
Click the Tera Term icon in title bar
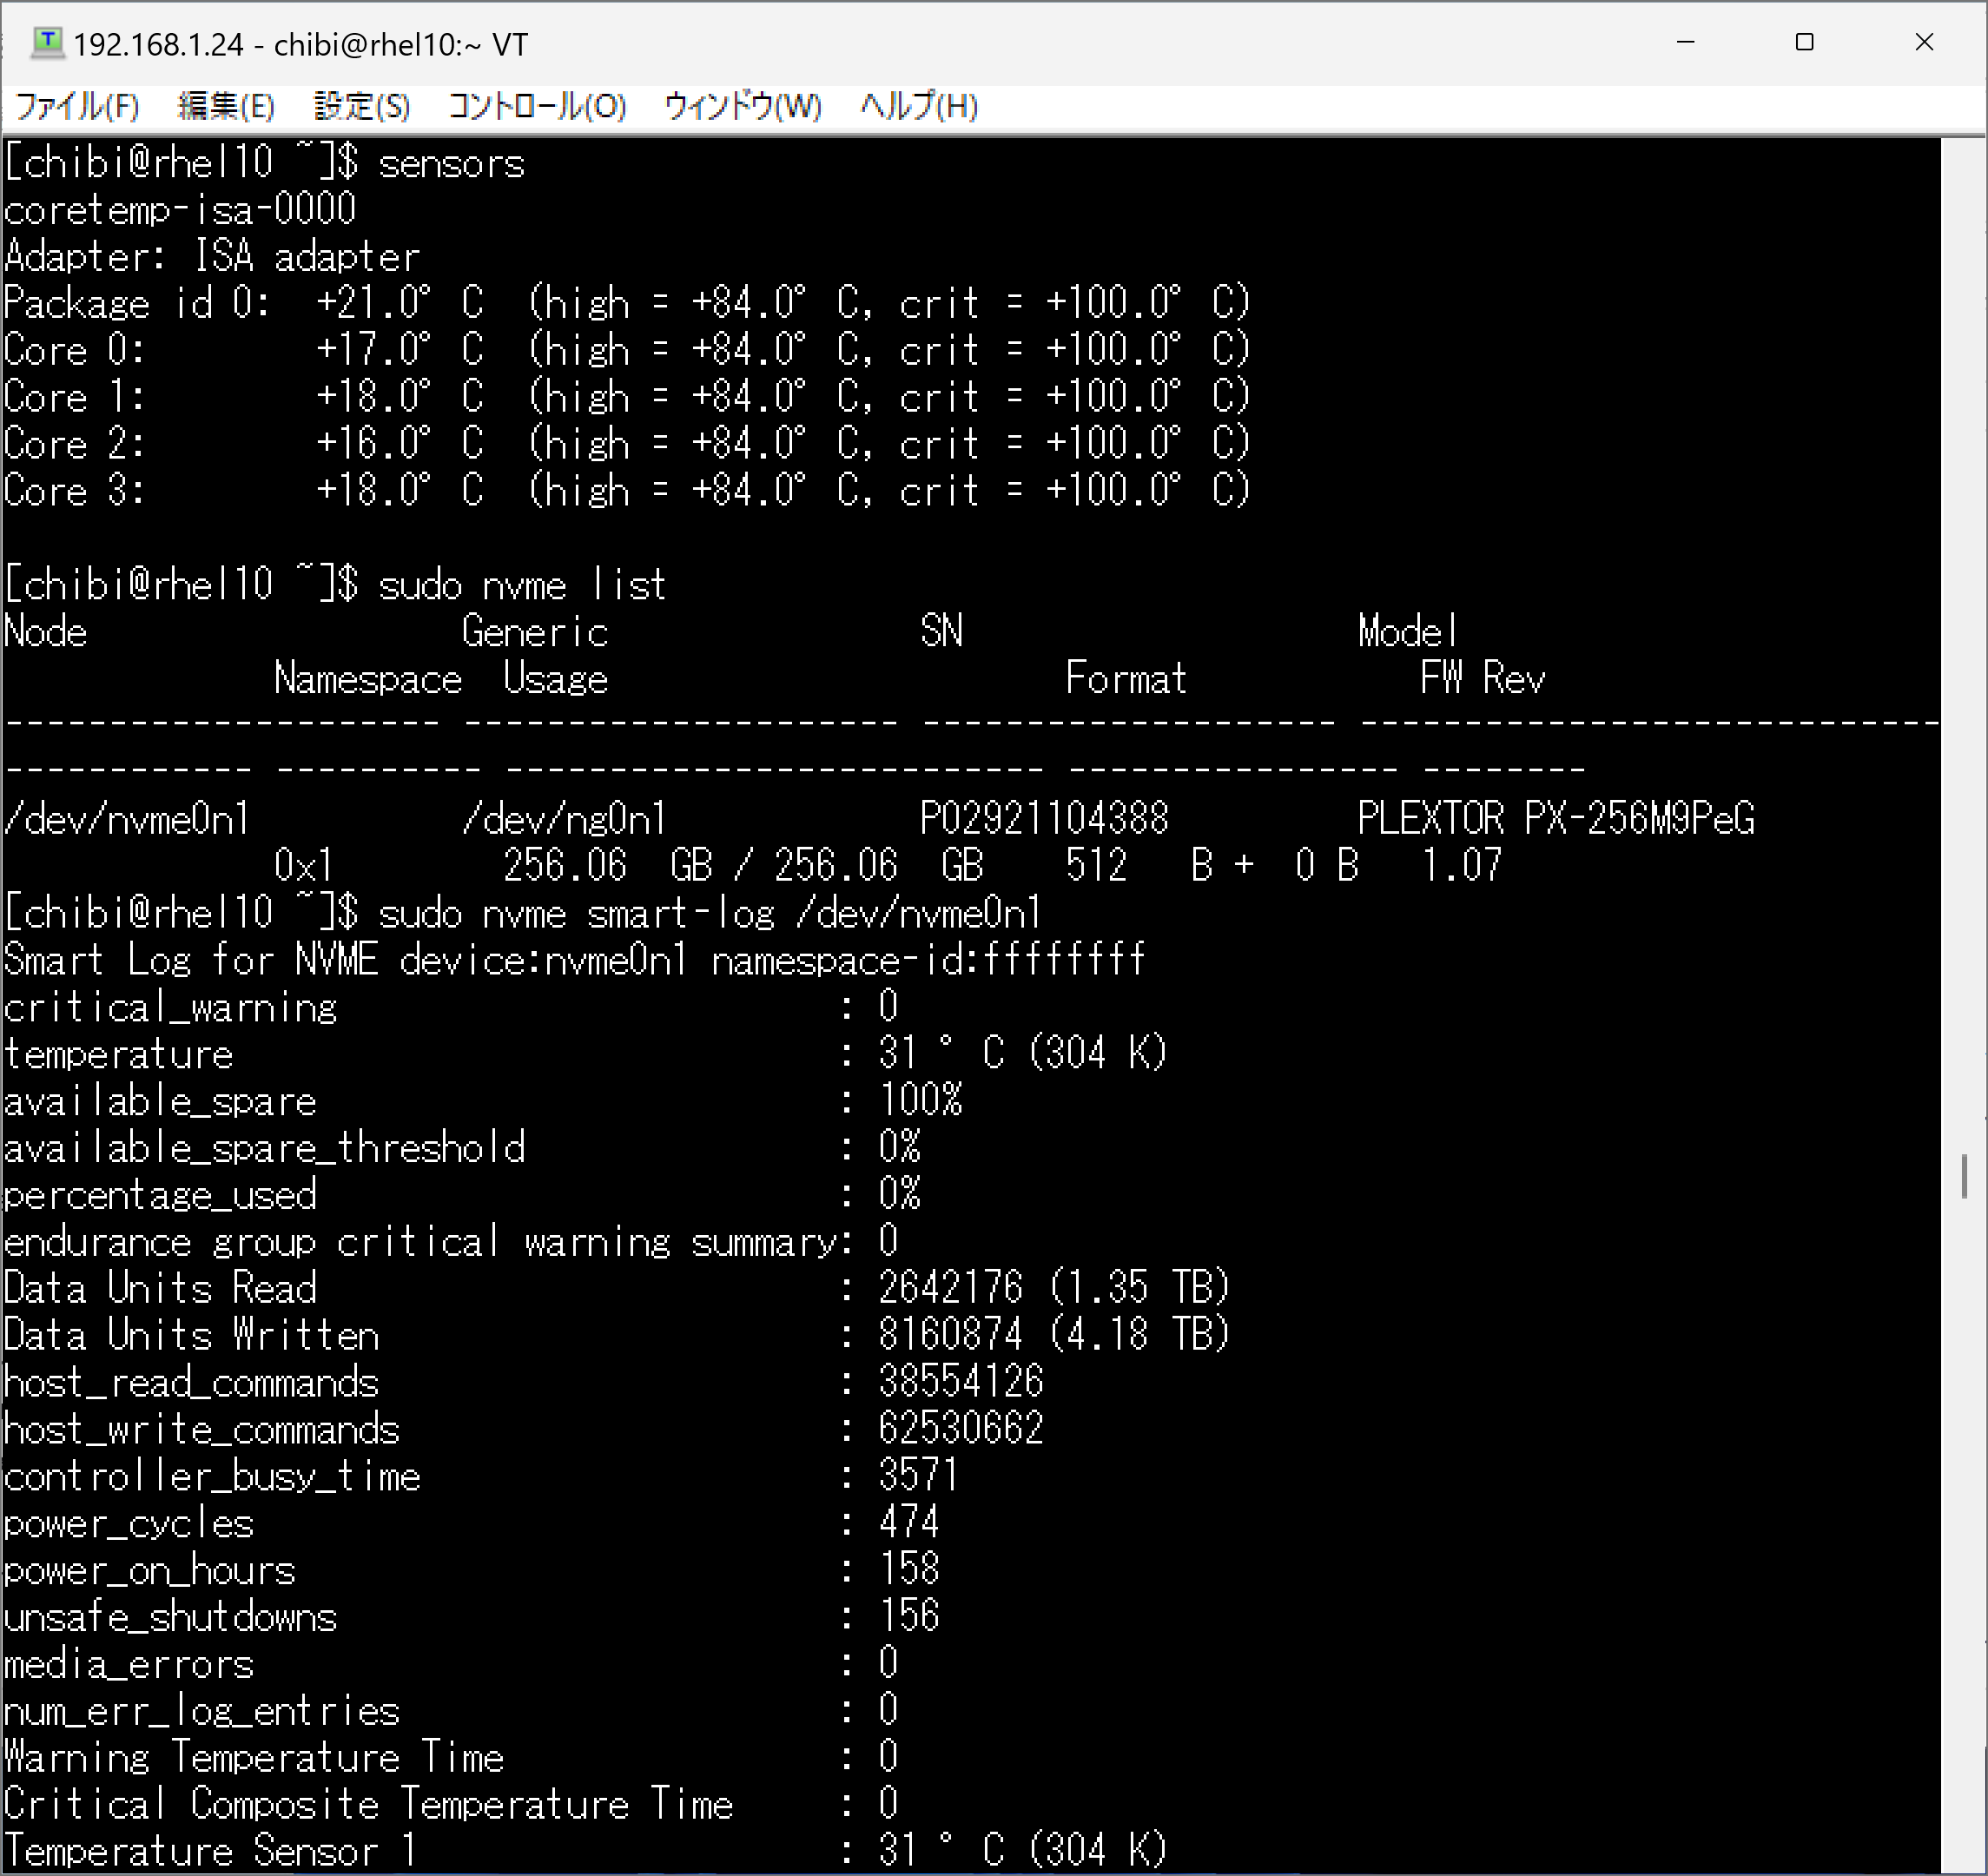click(x=47, y=43)
